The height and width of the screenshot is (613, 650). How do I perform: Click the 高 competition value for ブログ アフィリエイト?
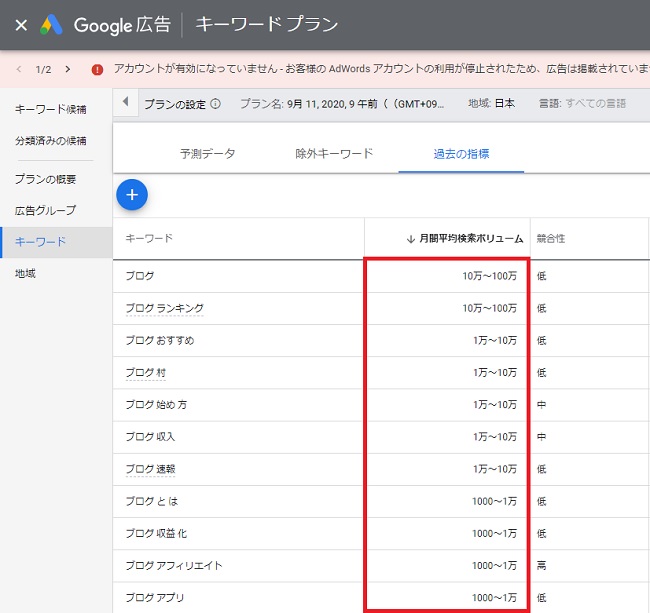point(541,566)
